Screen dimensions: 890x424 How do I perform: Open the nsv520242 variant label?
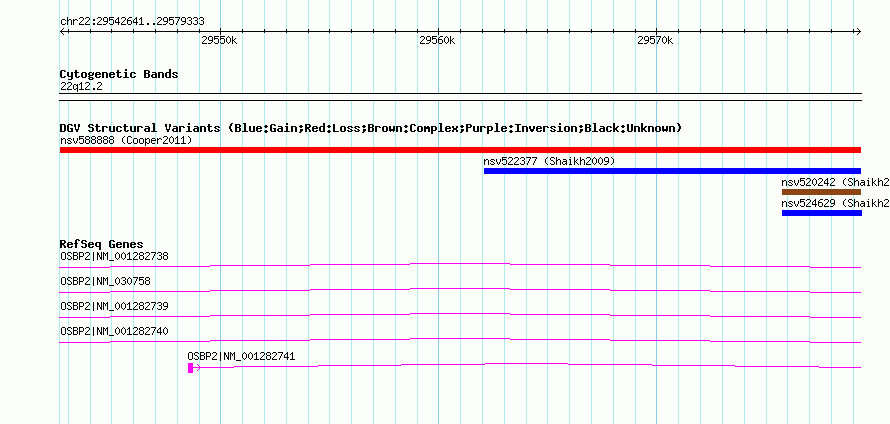click(x=835, y=182)
